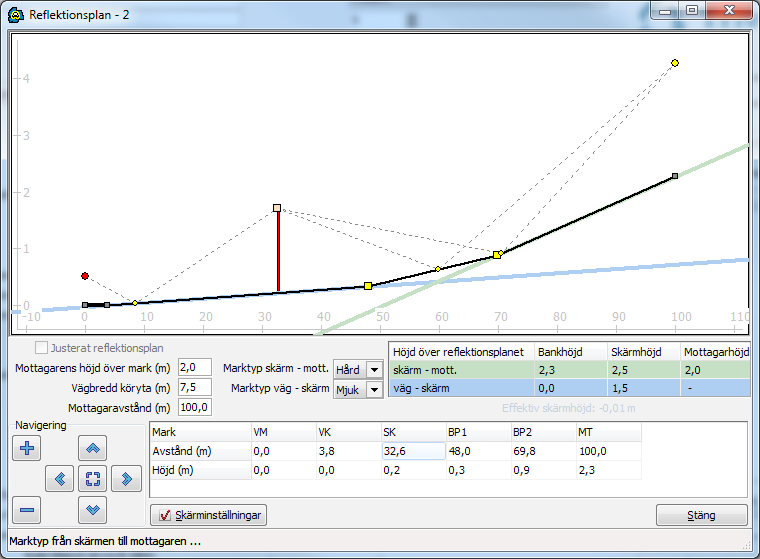Click the Bankhöjd column header

point(570,352)
